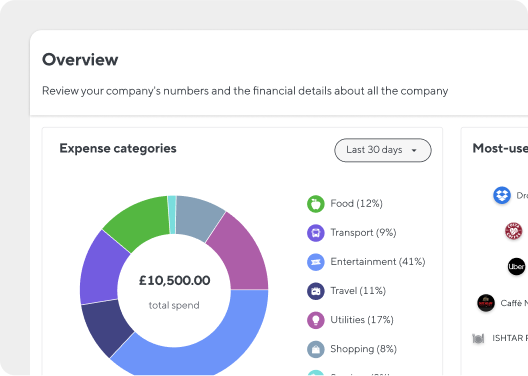
Task: Click the £10,500.00 total spend figure
Action: [174, 280]
